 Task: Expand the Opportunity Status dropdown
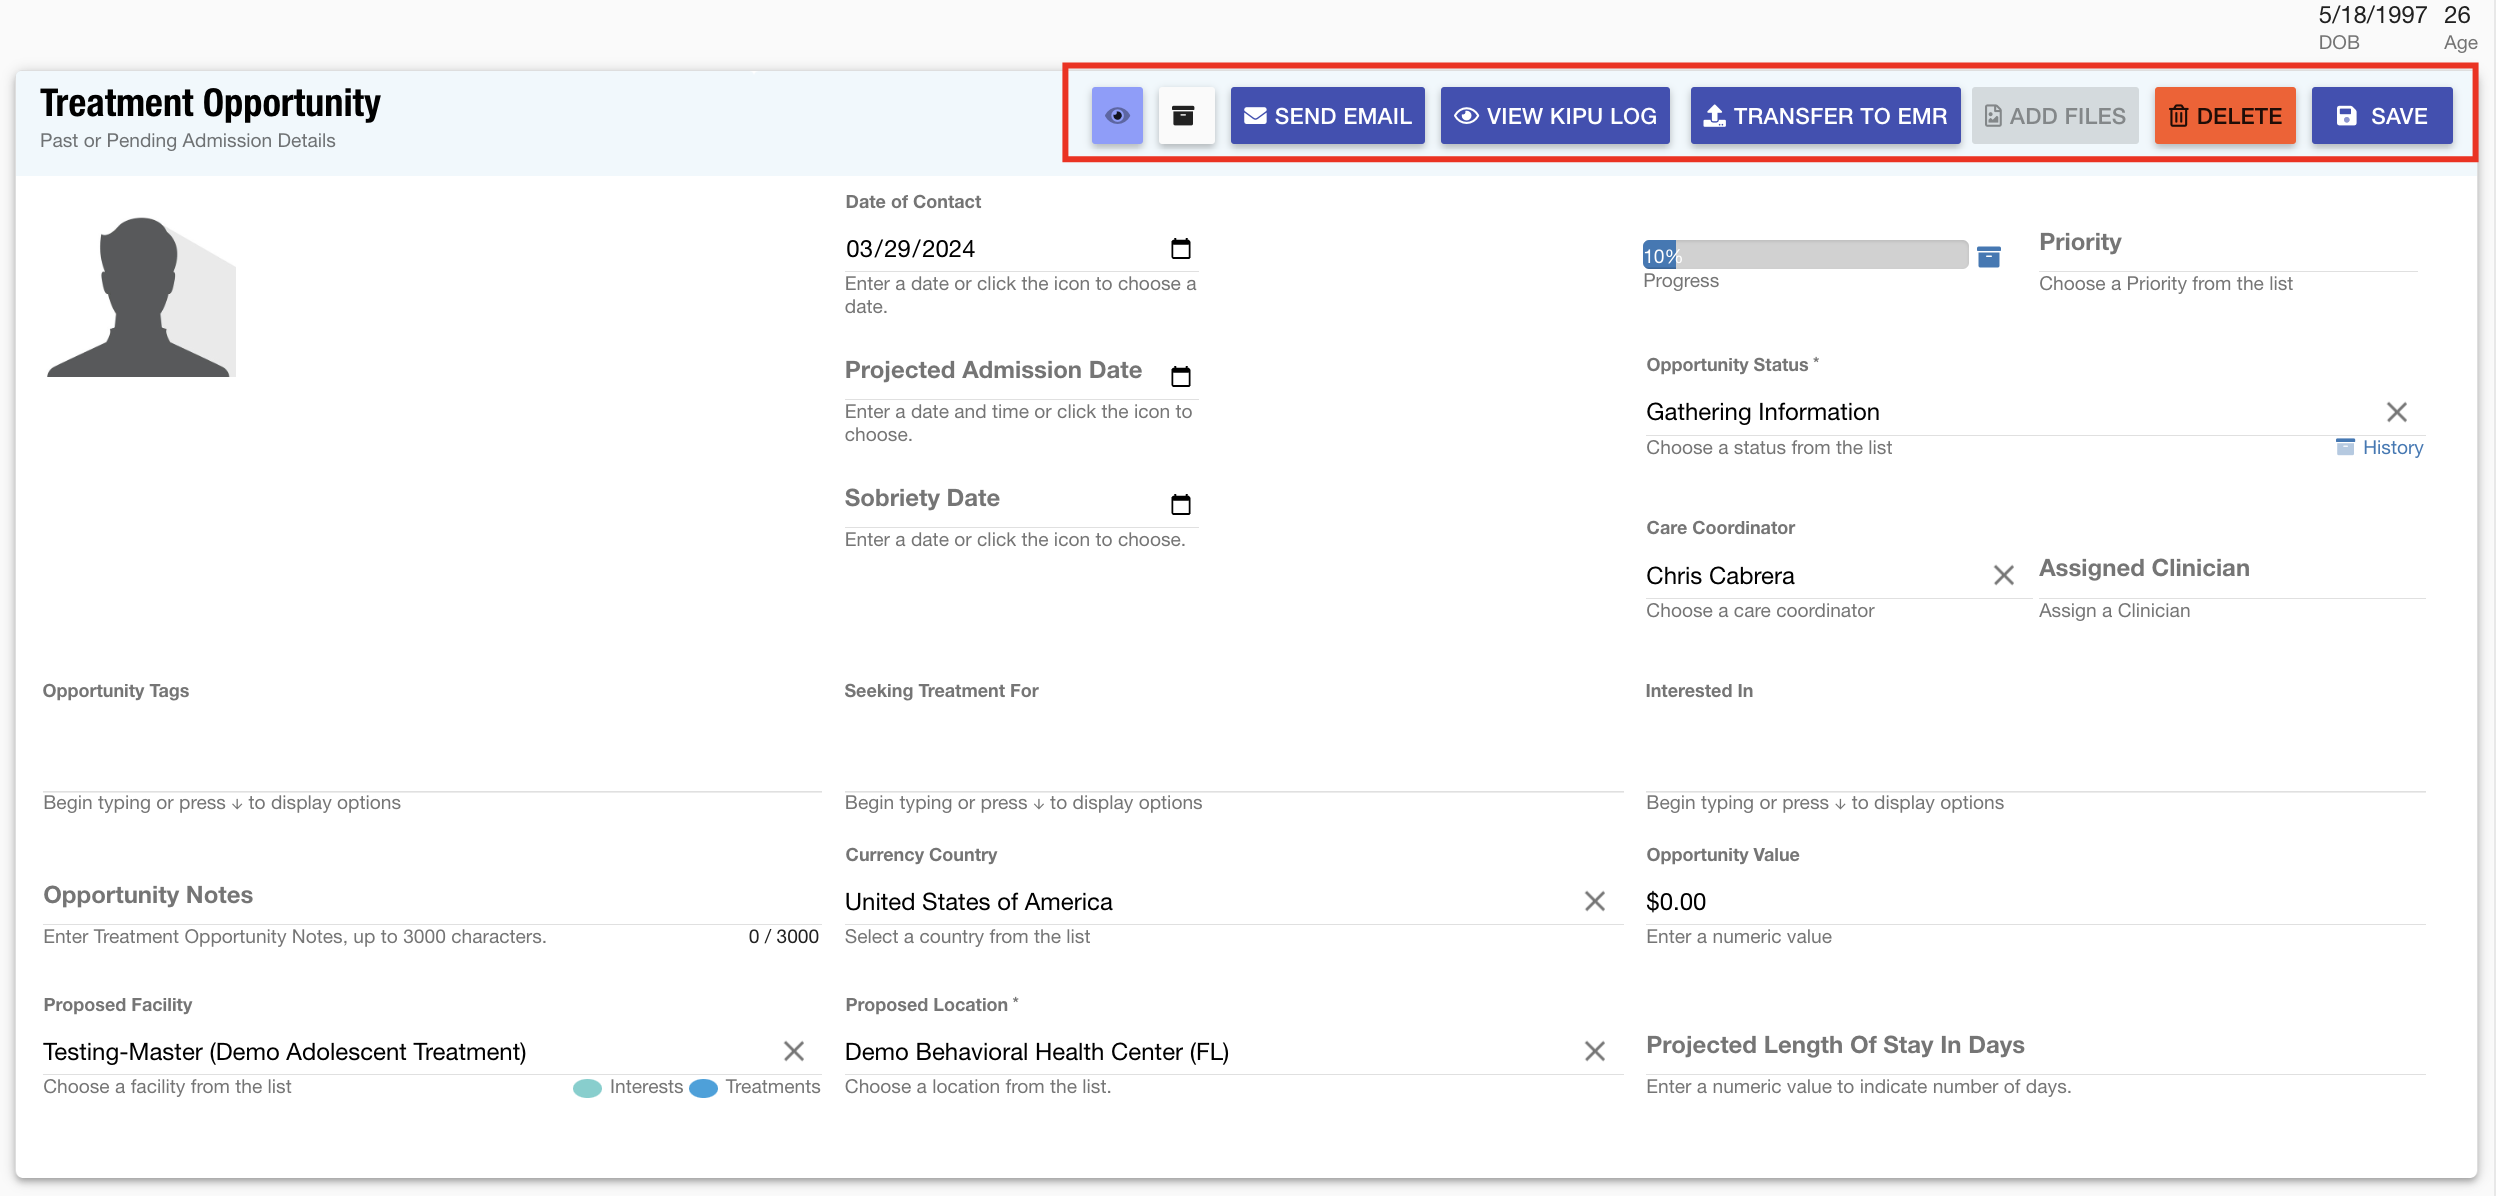coord(2000,412)
